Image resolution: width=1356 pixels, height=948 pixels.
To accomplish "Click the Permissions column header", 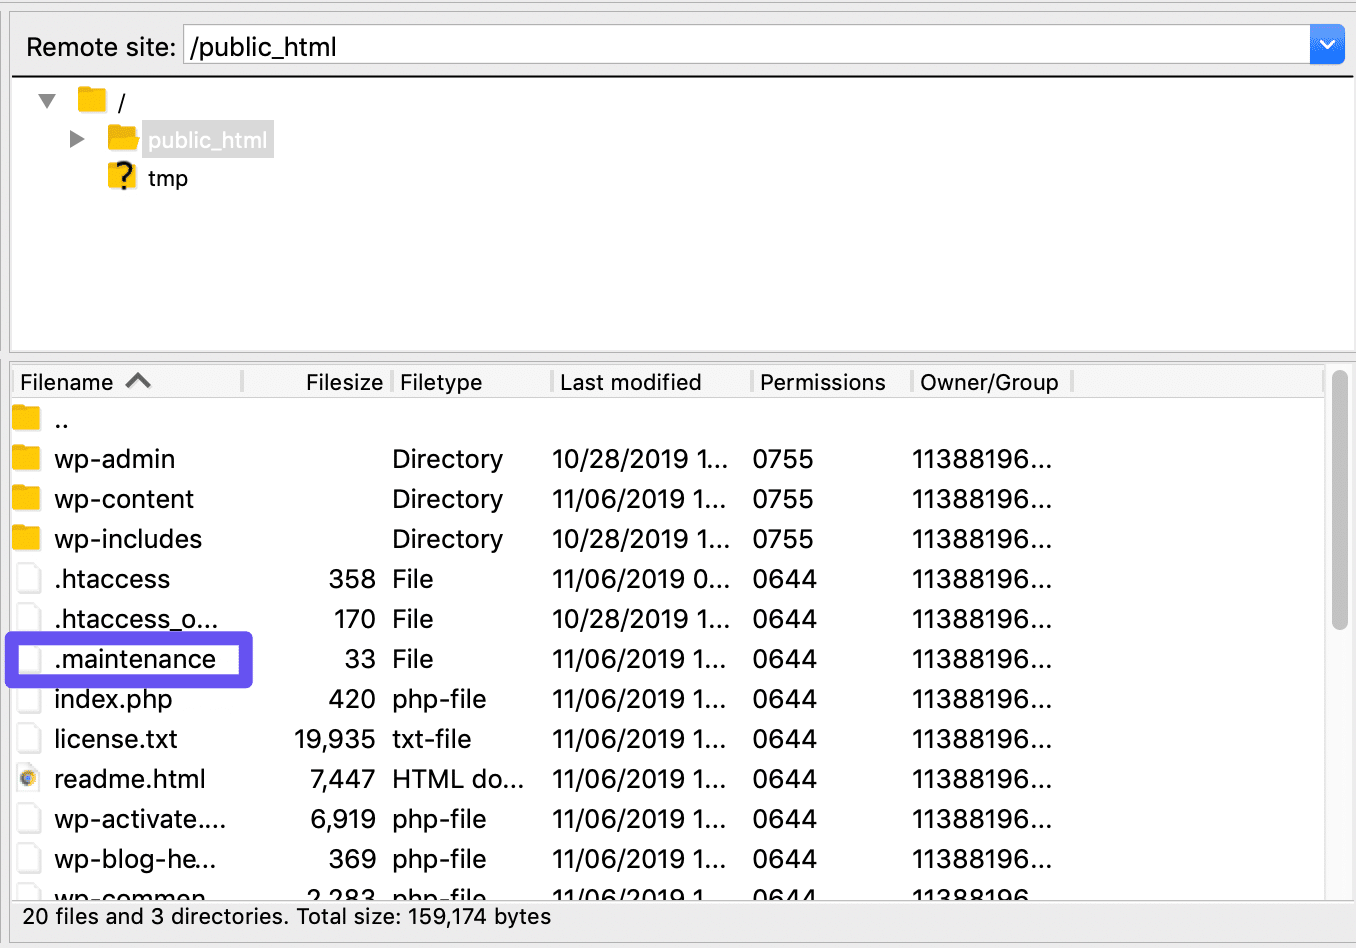I will [x=822, y=381].
